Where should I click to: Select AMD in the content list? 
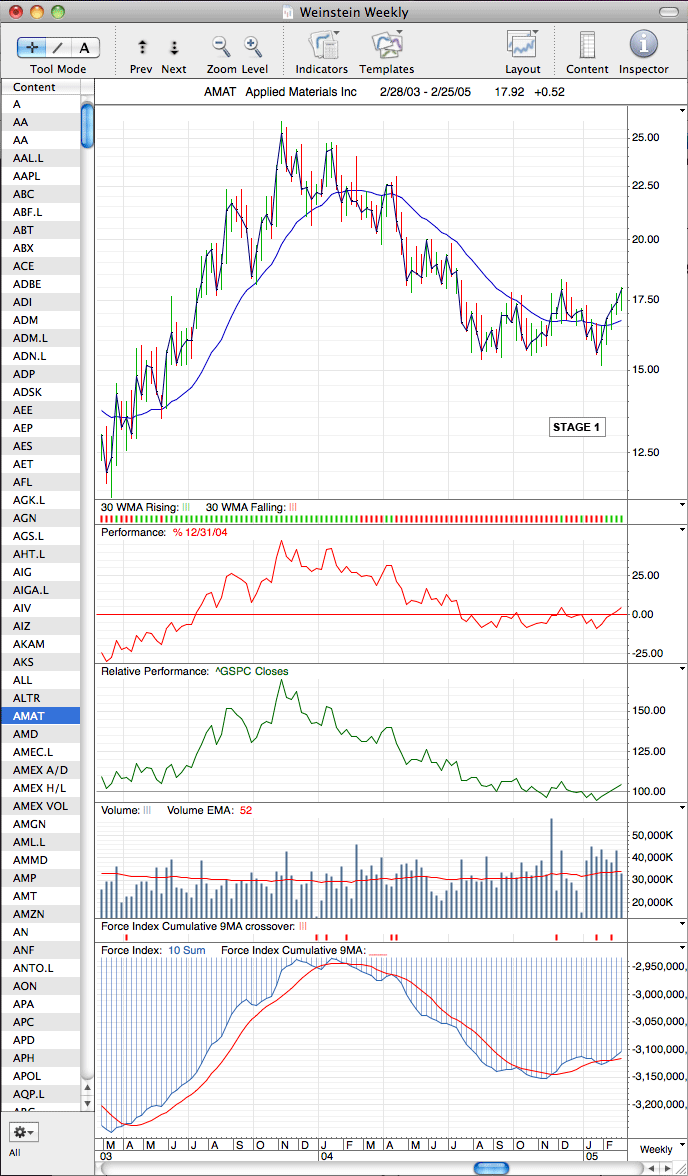pyautogui.click(x=41, y=734)
